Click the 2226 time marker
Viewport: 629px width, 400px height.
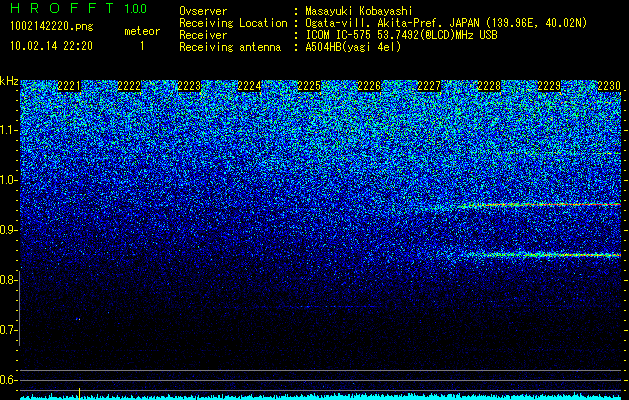pos(369,86)
